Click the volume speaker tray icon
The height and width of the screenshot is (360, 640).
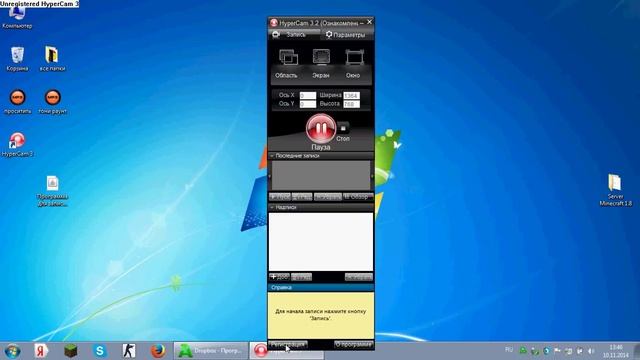591,351
